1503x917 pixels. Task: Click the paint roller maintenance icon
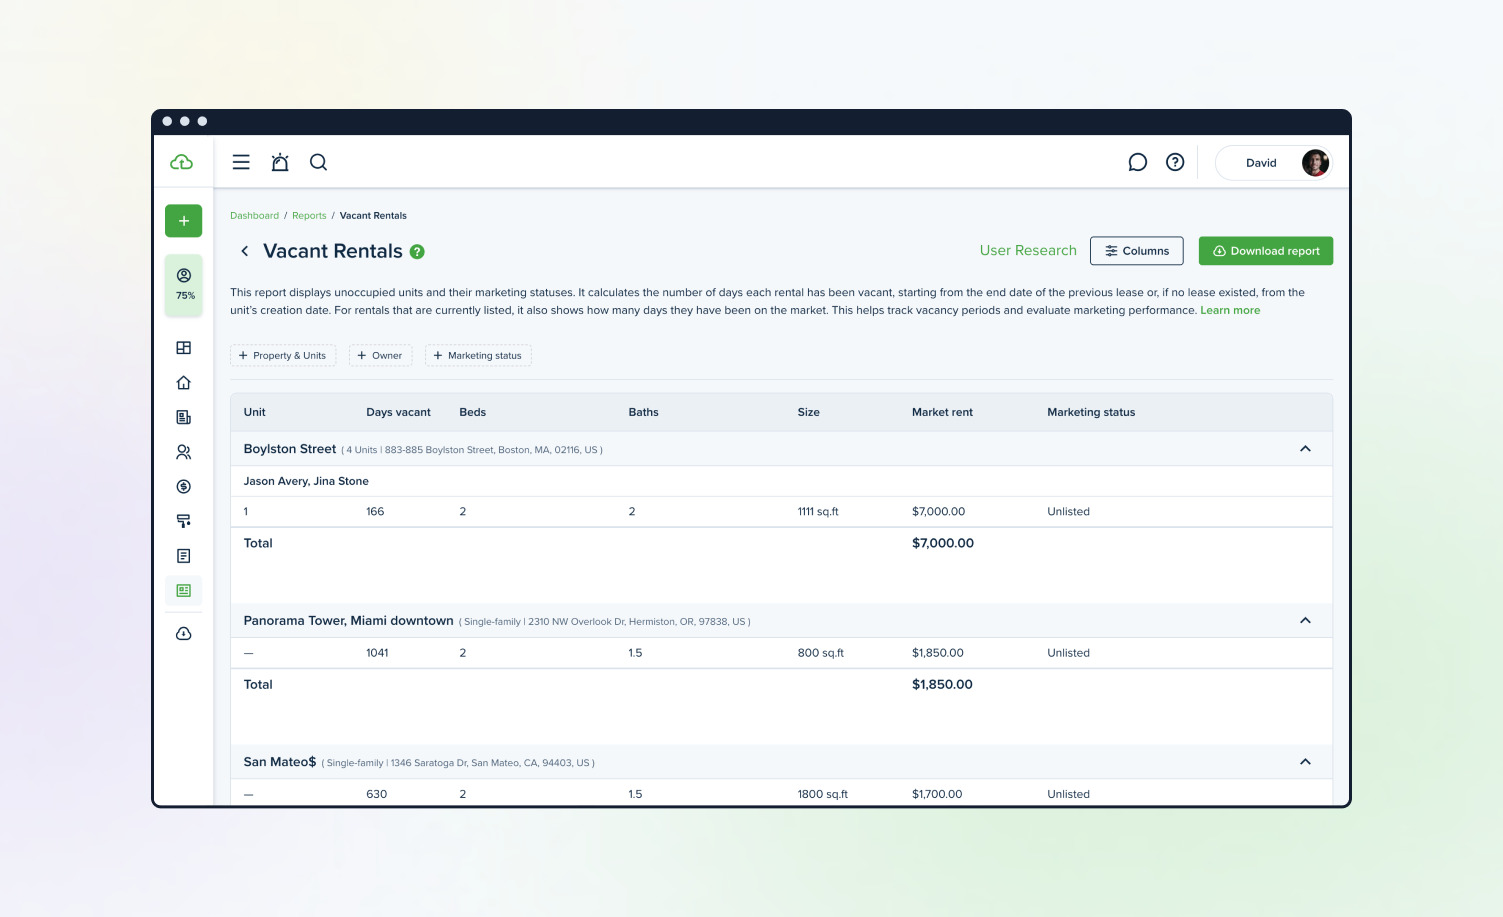pyautogui.click(x=183, y=521)
